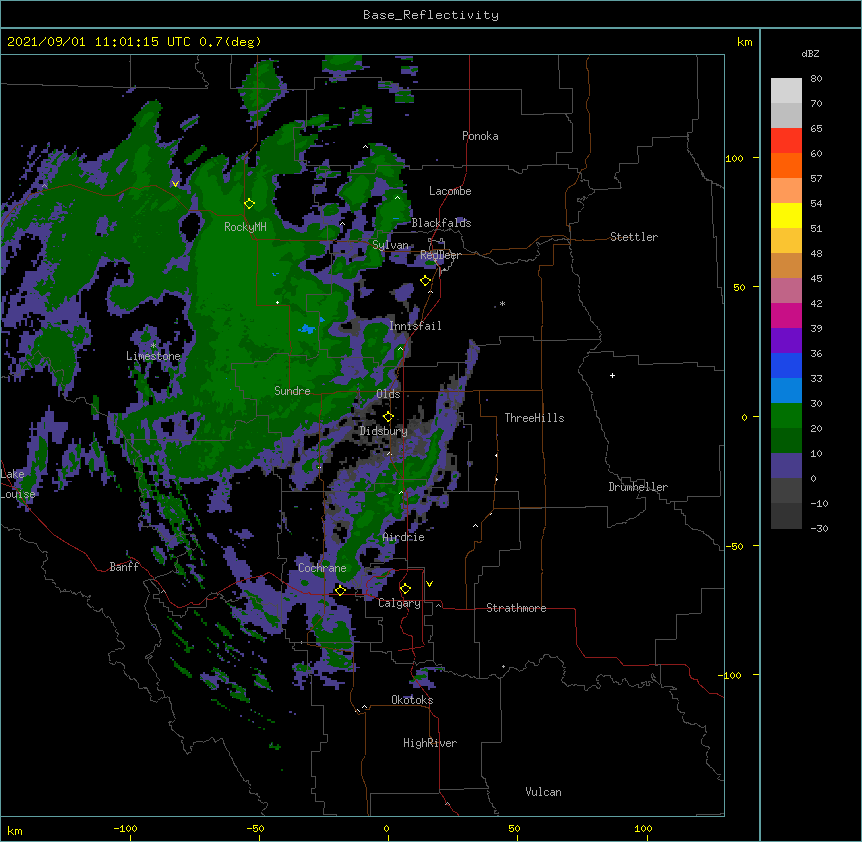This screenshot has width=862, height=842.
Task: Click the yellow diamond marker above RockyMH
Action: (250, 204)
